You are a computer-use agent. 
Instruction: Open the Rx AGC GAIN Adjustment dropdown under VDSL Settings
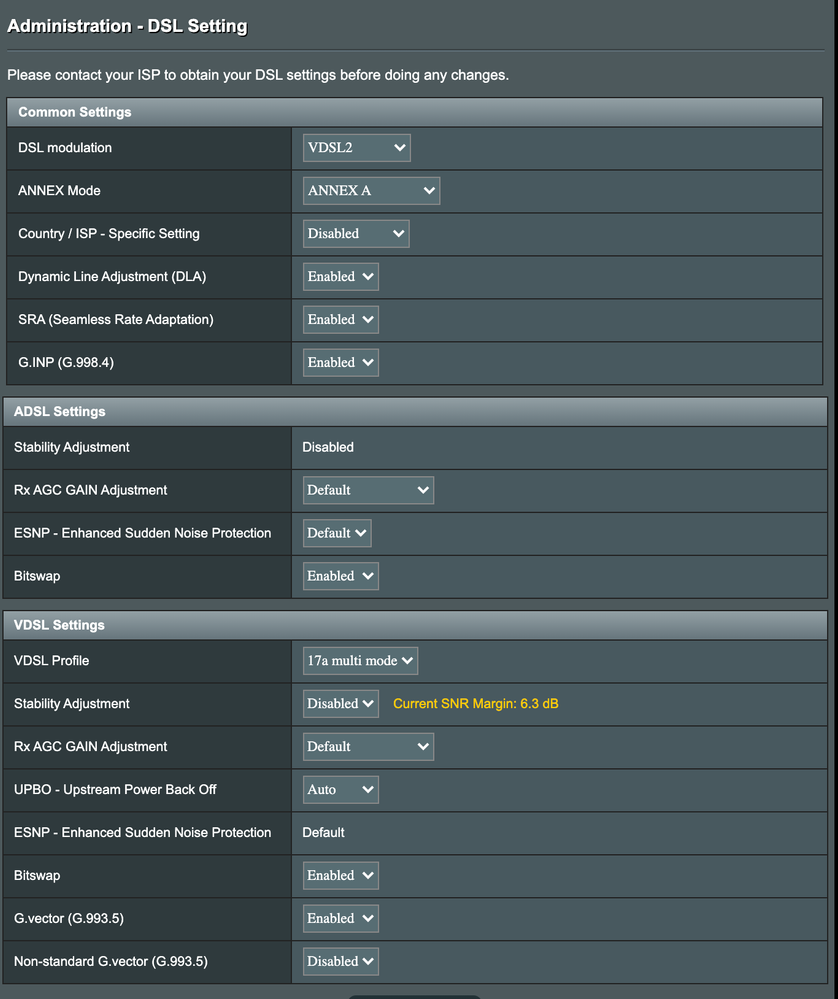[x=367, y=746]
